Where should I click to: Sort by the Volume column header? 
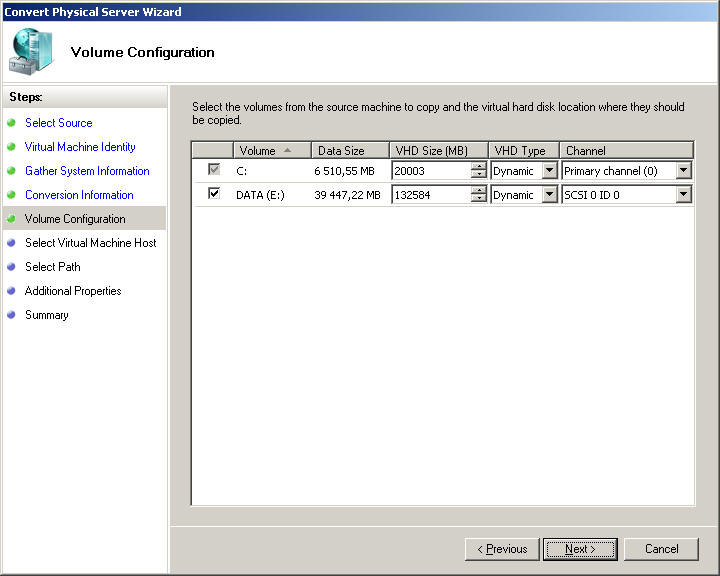[x=273, y=150]
